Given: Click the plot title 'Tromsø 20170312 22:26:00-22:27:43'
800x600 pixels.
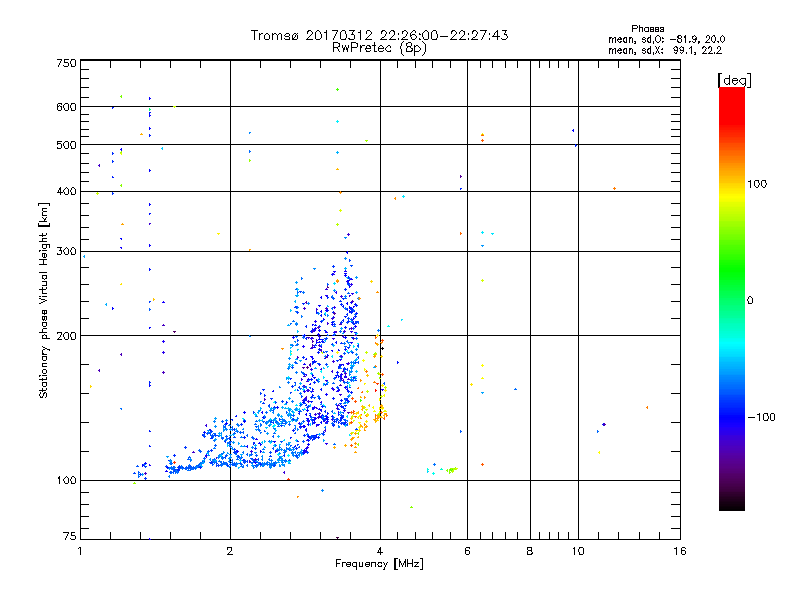Looking at the screenshot, I should pos(379,35).
